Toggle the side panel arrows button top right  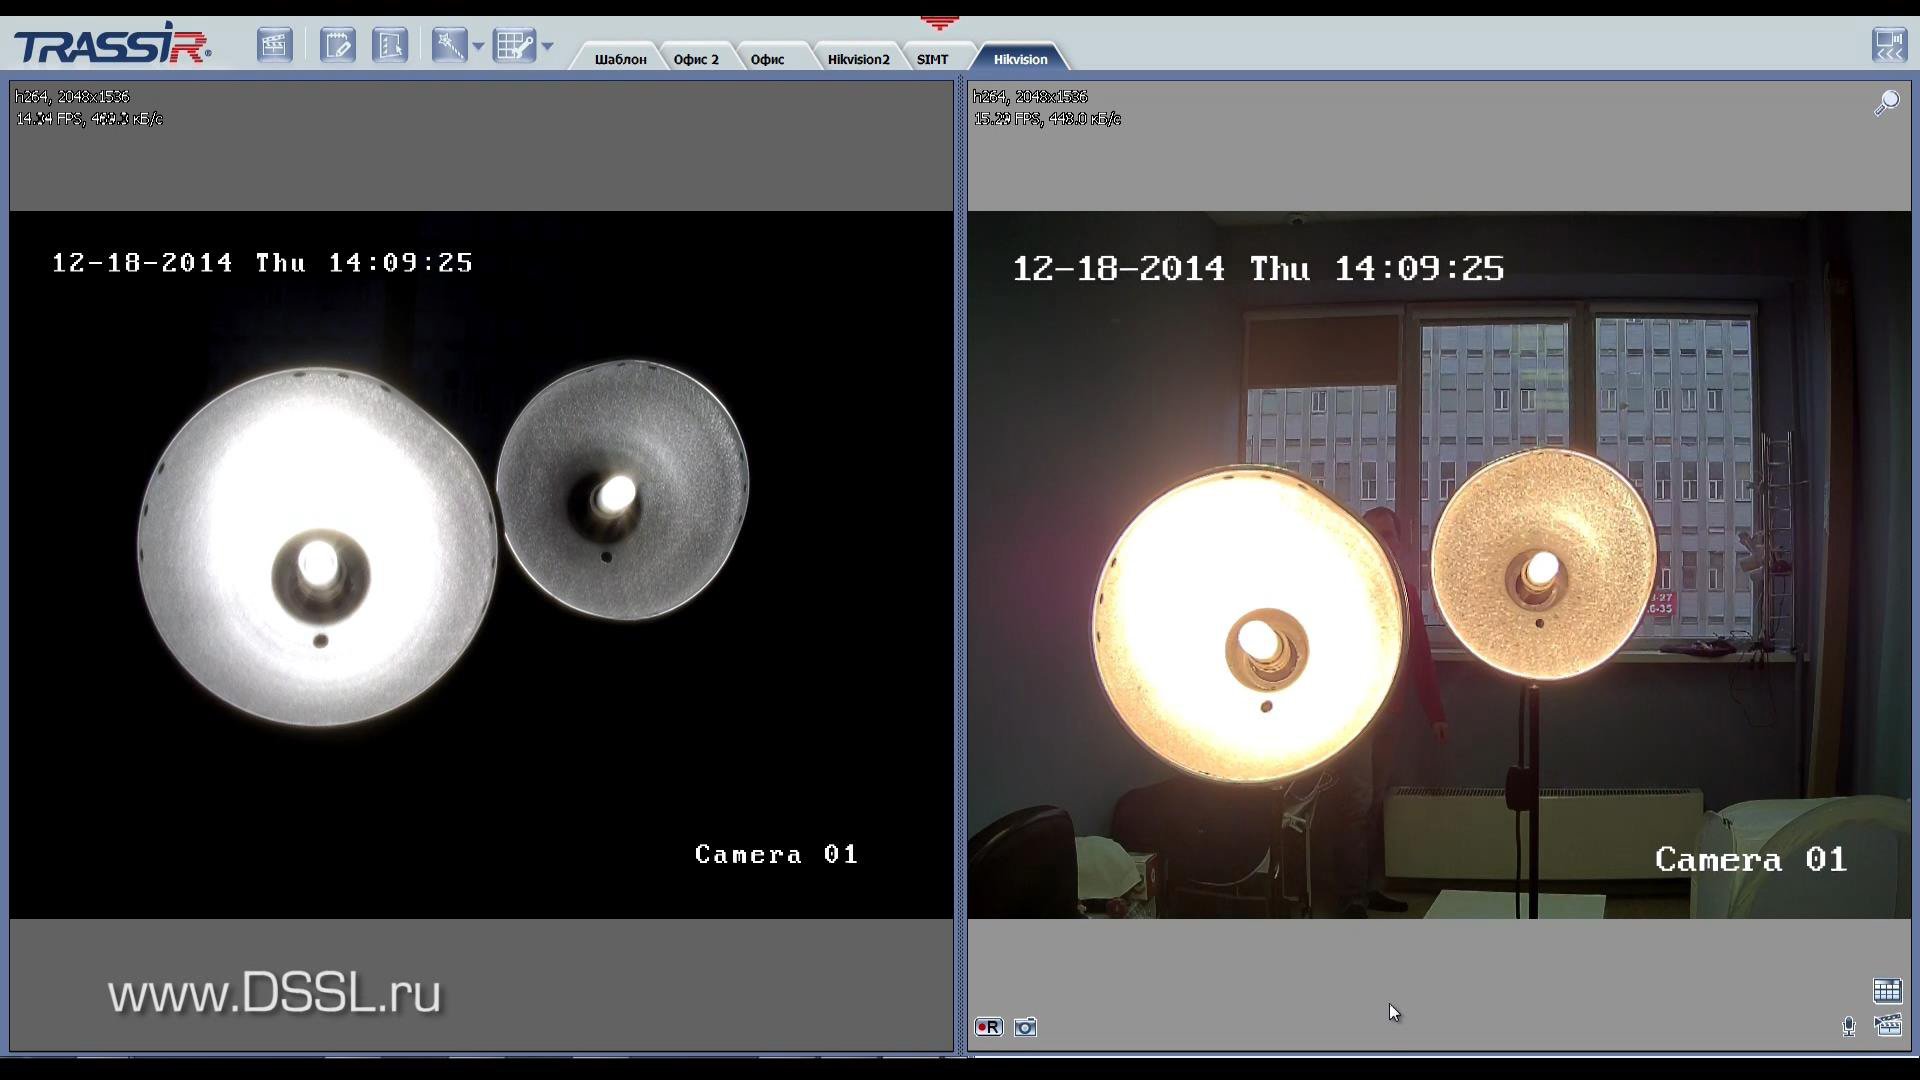(1888, 45)
